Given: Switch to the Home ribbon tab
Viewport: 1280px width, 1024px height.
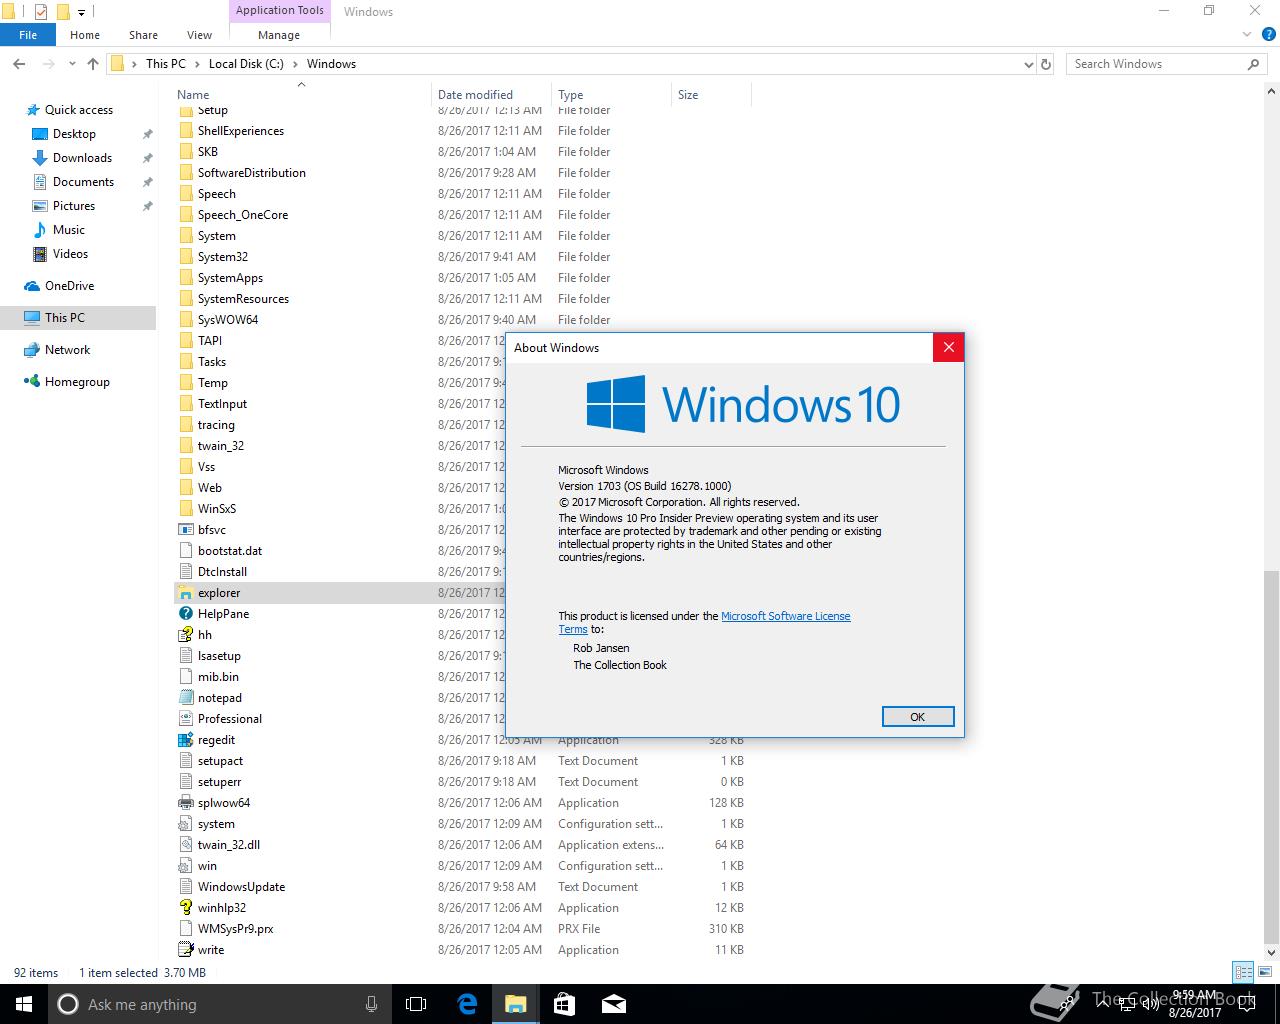Looking at the screenshot, I should pyautogui.click(x=85, y=35).
